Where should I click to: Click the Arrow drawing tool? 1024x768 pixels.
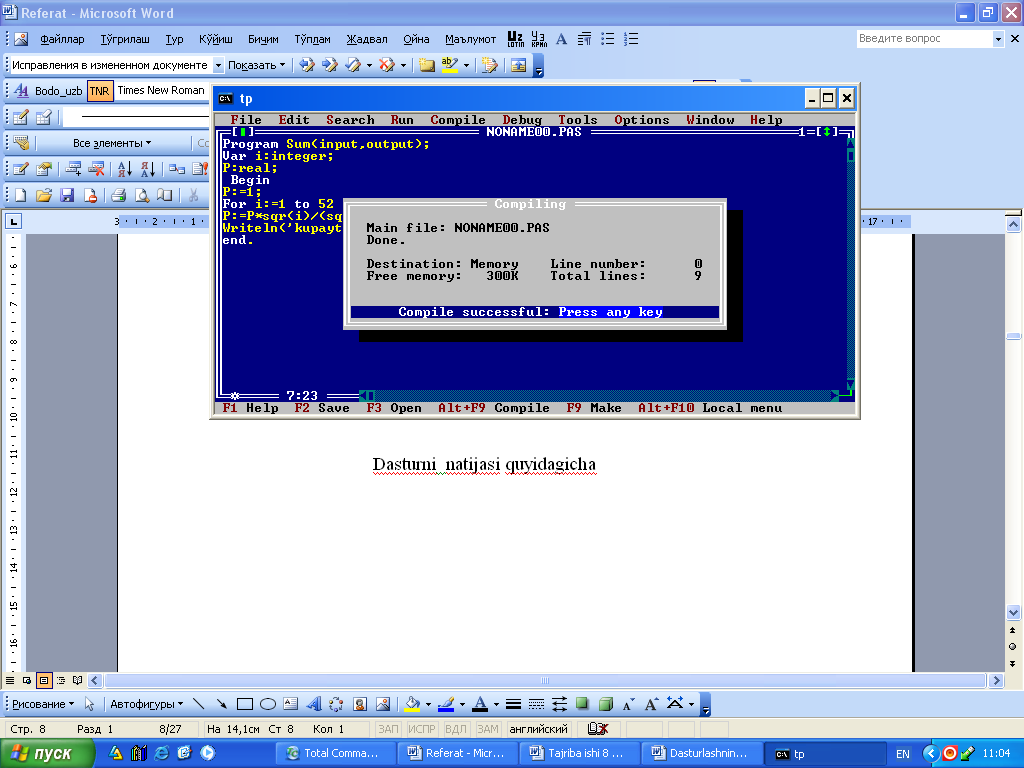[x=221, y=704]
